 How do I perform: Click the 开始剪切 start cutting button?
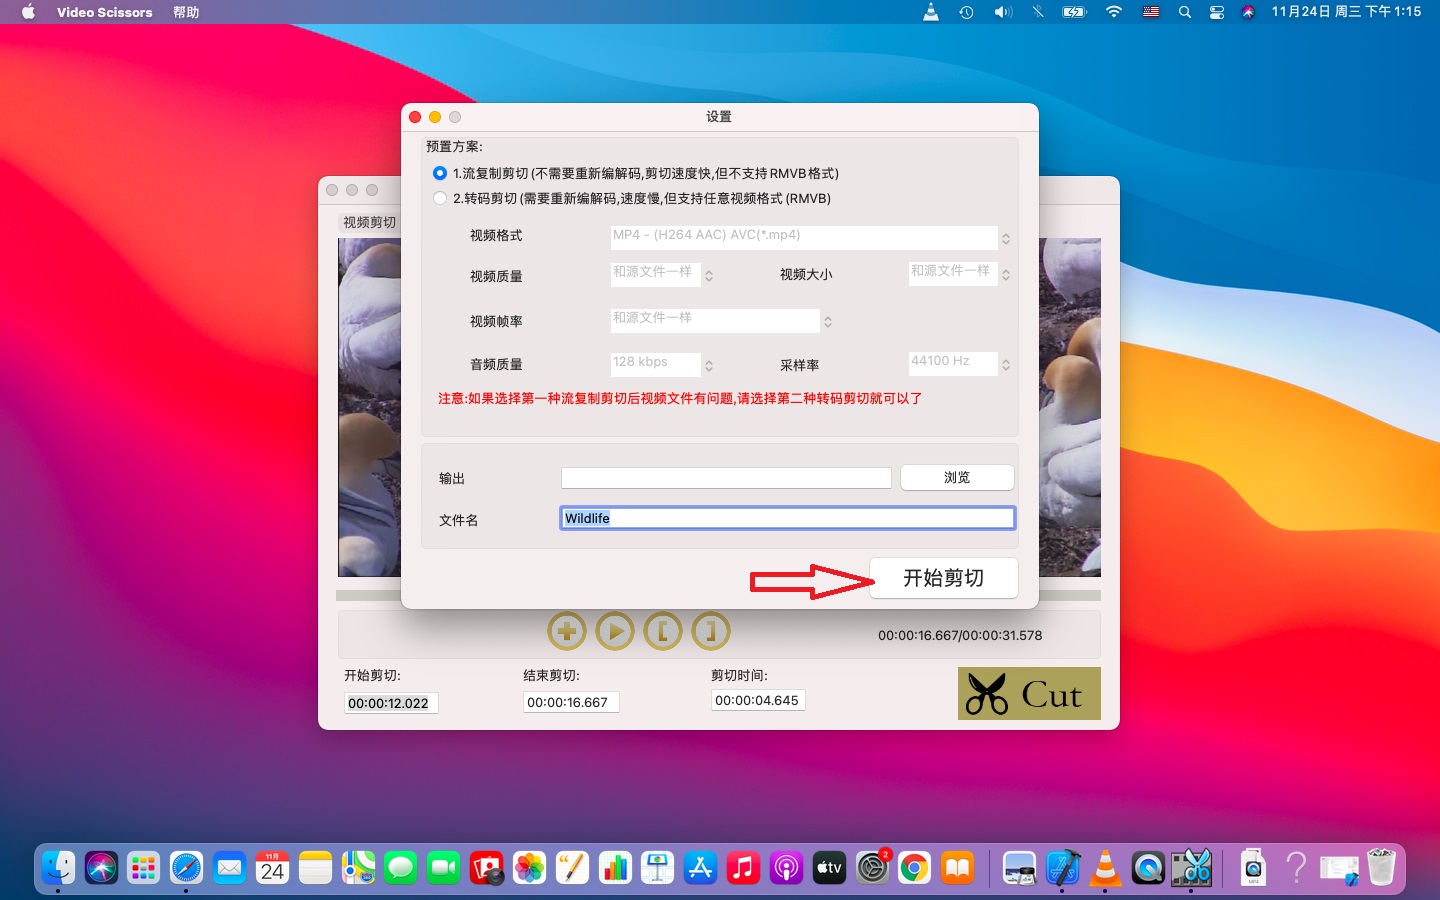[x=944, y=578]
